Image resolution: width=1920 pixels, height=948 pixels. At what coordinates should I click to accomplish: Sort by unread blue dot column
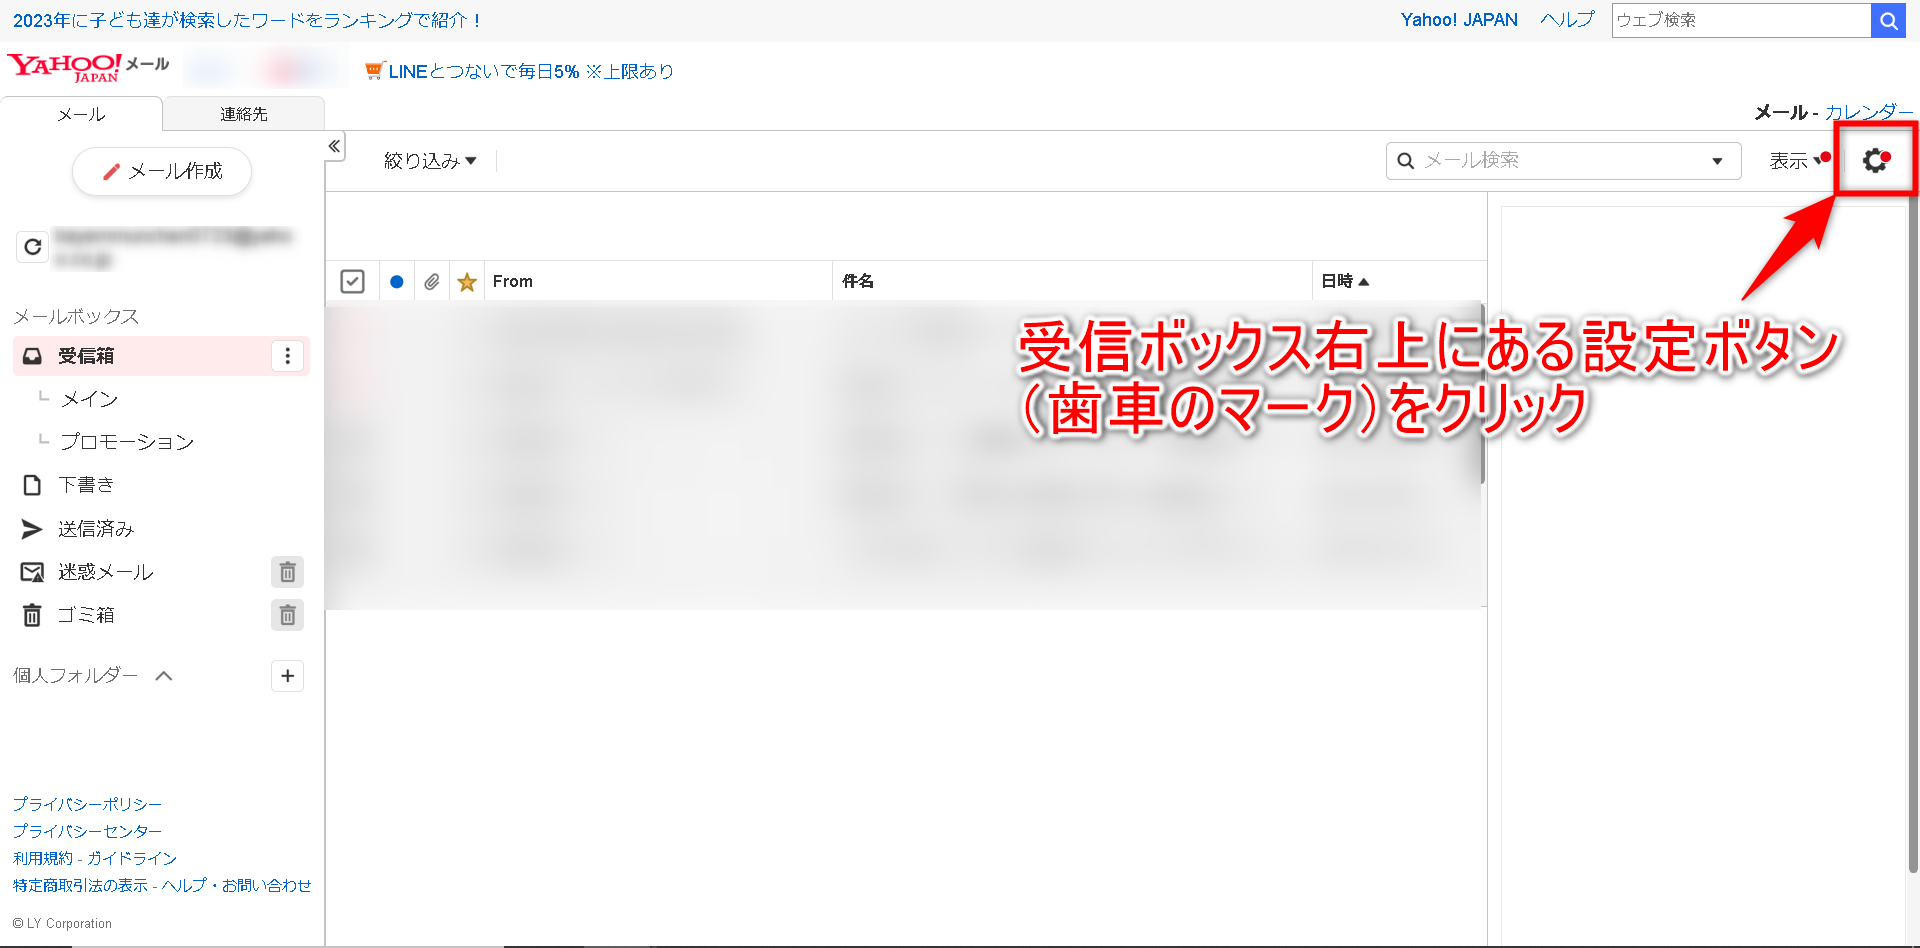pyautogui.click(x=397, y=282)
